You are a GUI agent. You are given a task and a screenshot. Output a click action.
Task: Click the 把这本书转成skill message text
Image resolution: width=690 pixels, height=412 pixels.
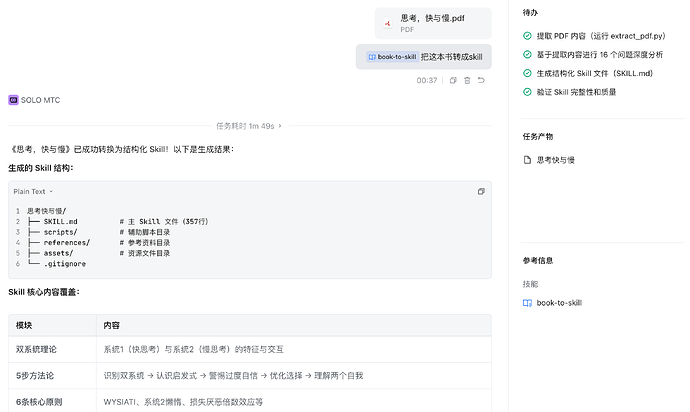pyautogui.click(x=451, y=57)
